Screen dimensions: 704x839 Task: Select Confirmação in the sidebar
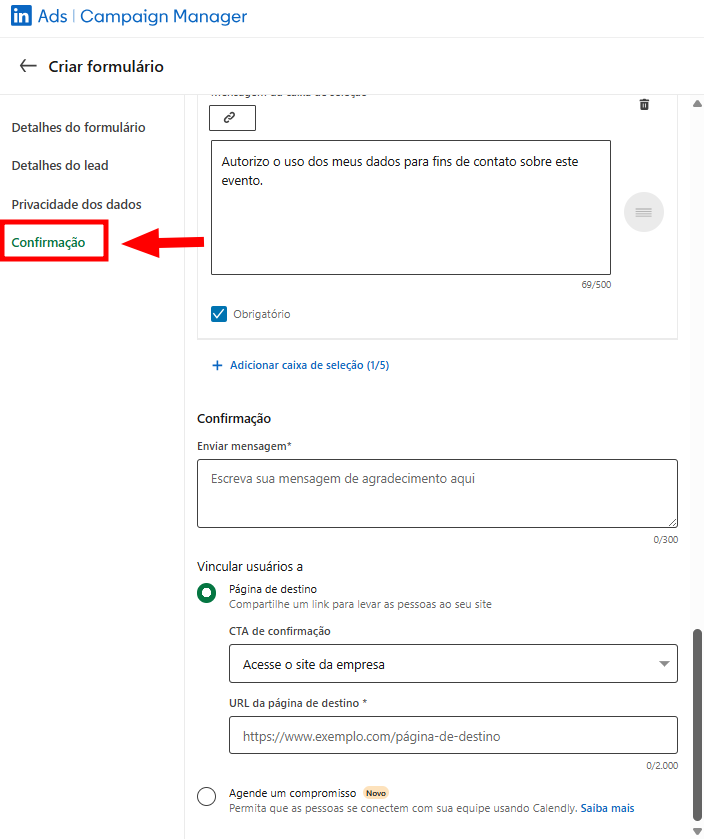click(48, 243)
